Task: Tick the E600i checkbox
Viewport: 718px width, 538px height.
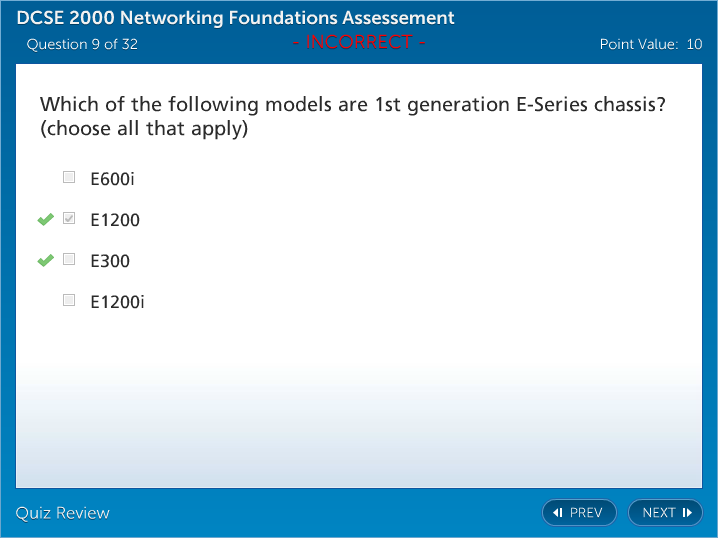Action: click(69, 178)
